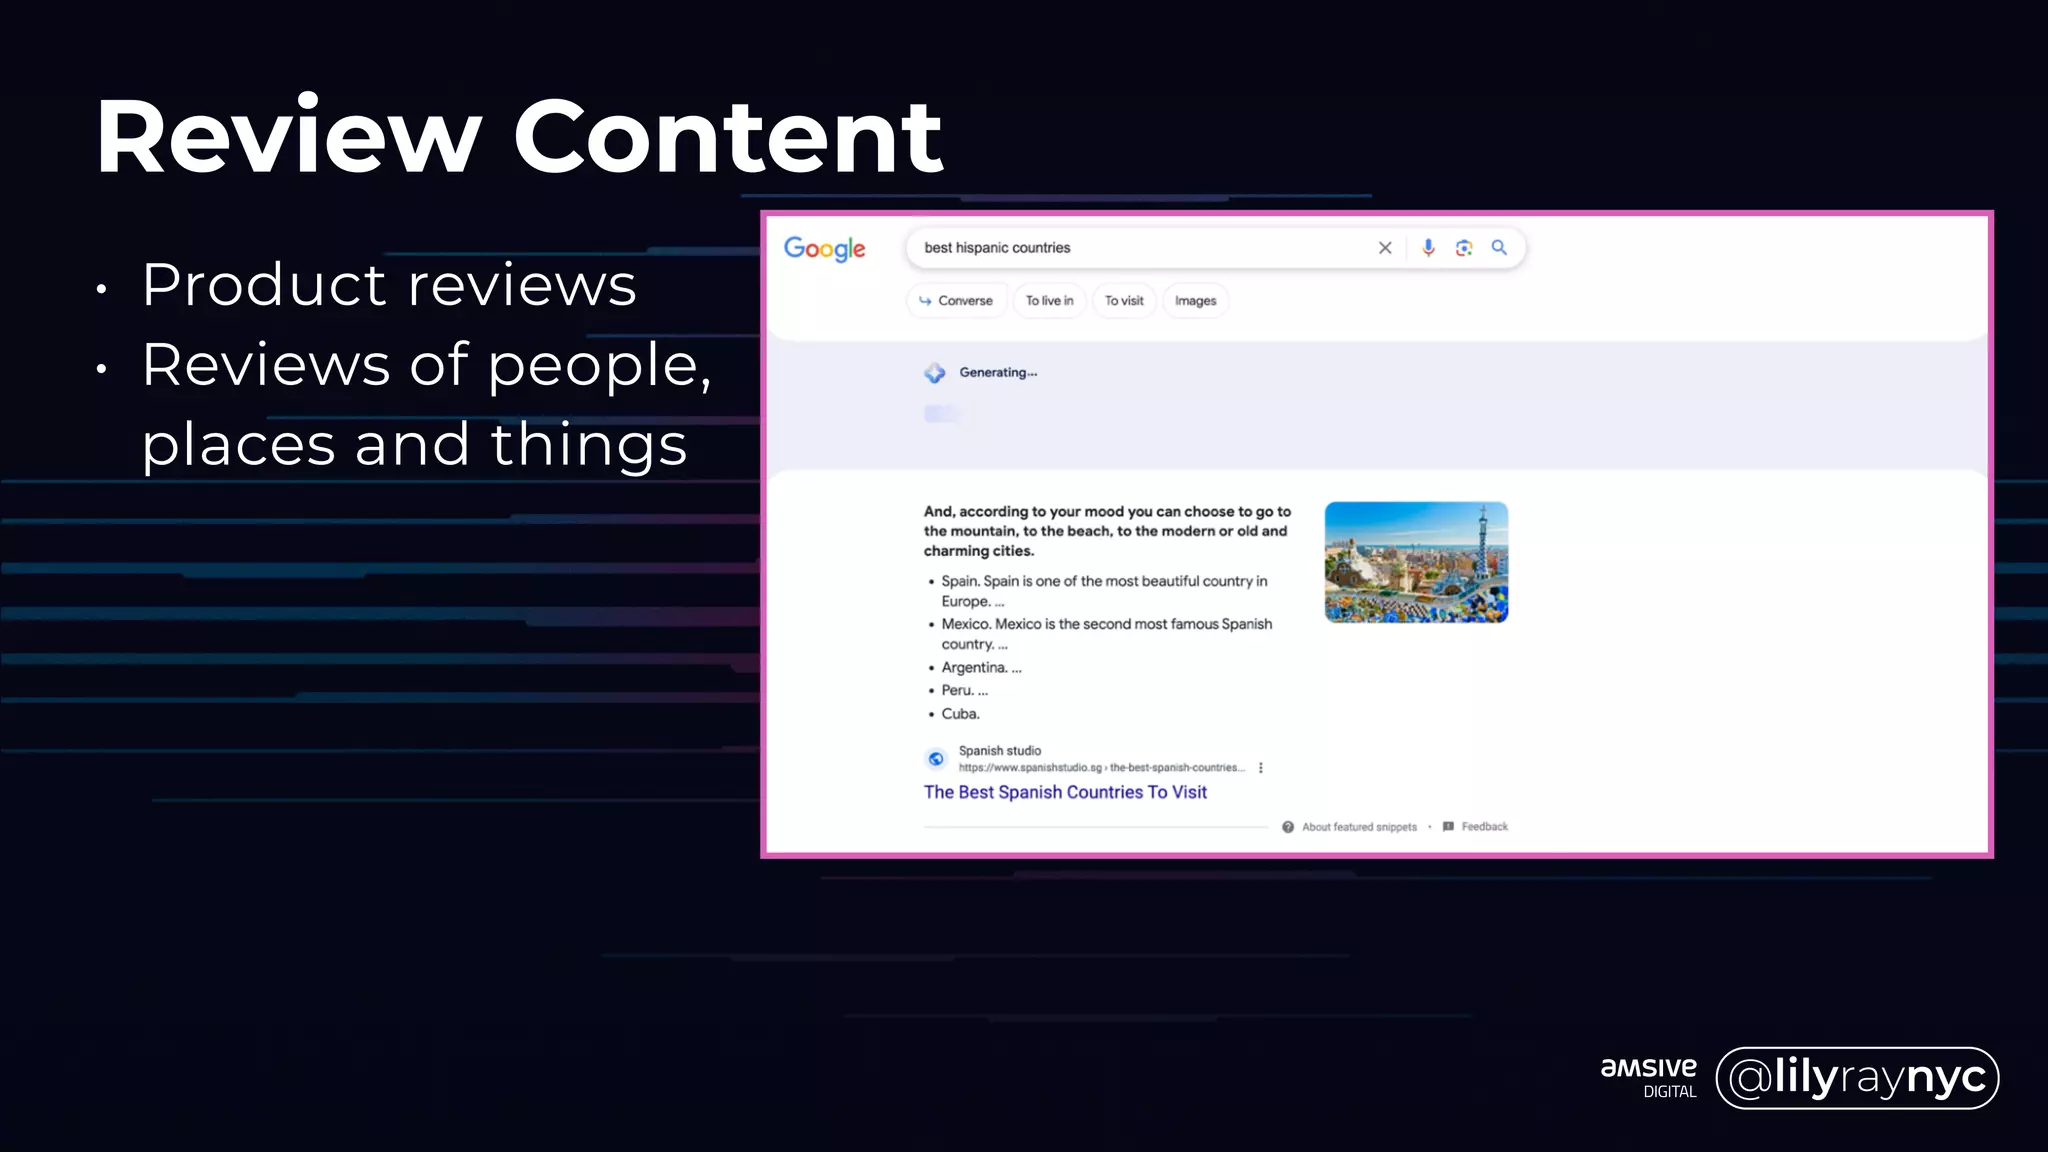This screenshot has width=2048, height=1152.
Task: Click the Feedback link
Action: tap(1484, 827)
